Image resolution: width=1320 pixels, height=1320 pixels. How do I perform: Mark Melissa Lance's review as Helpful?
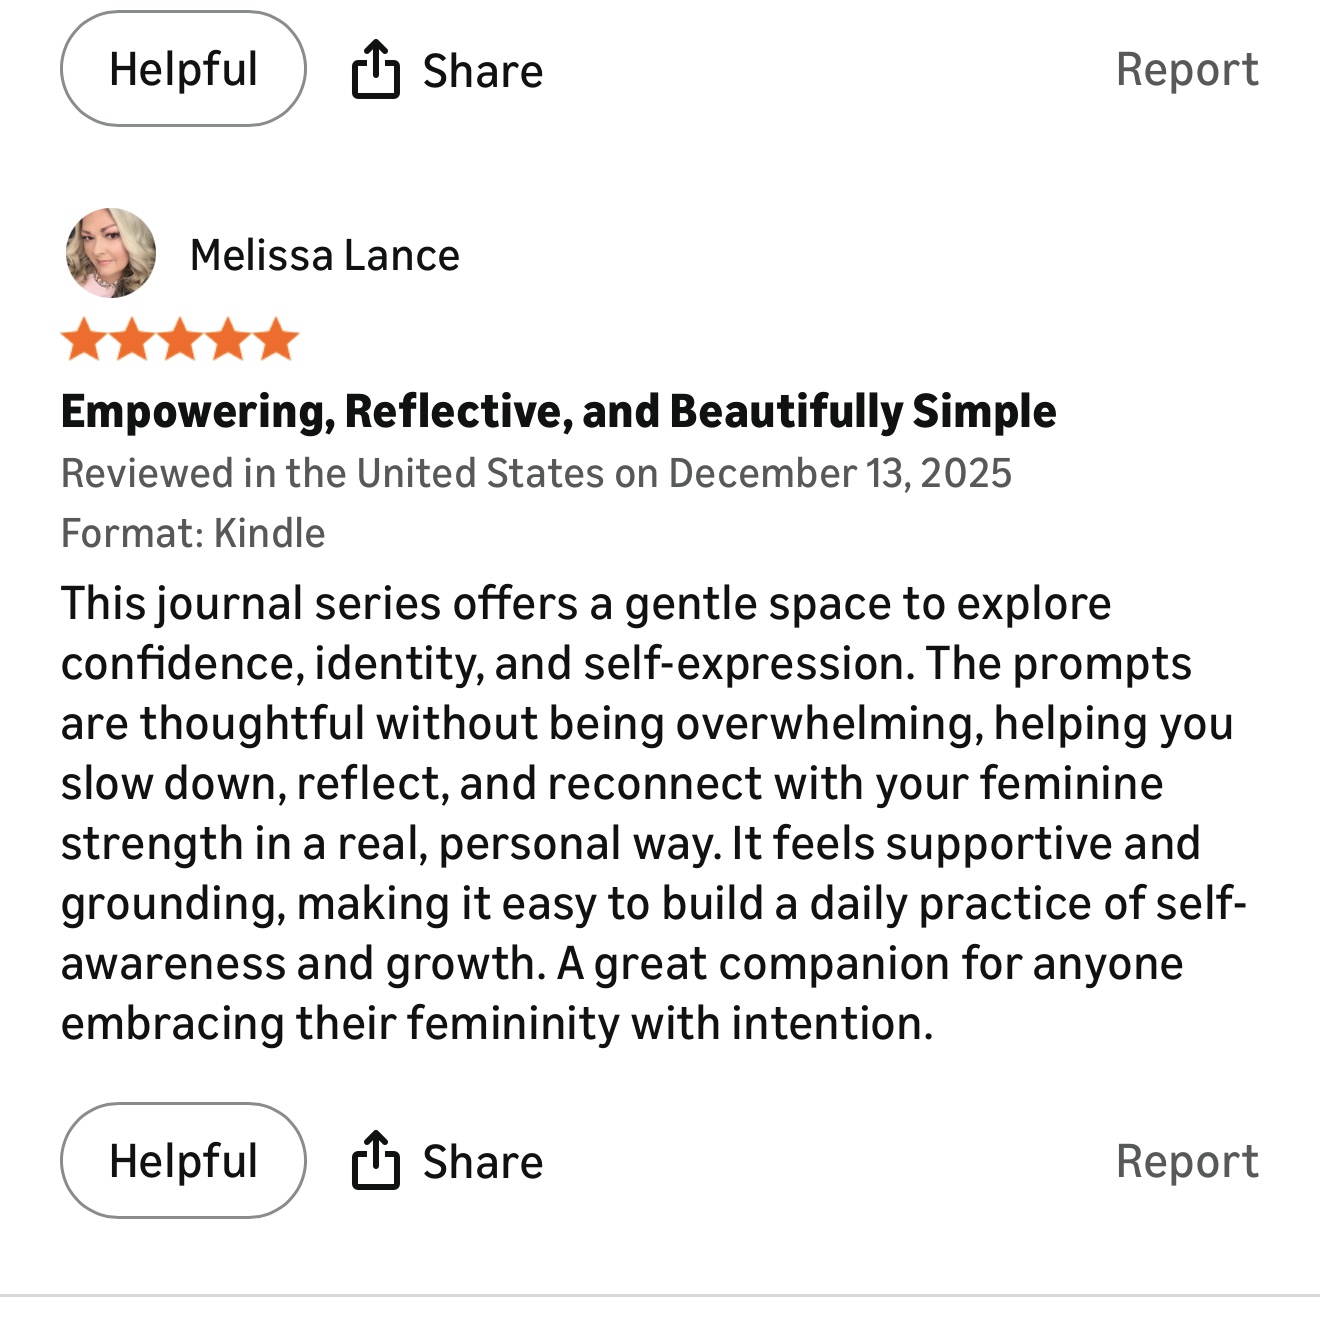[183, 1160]
